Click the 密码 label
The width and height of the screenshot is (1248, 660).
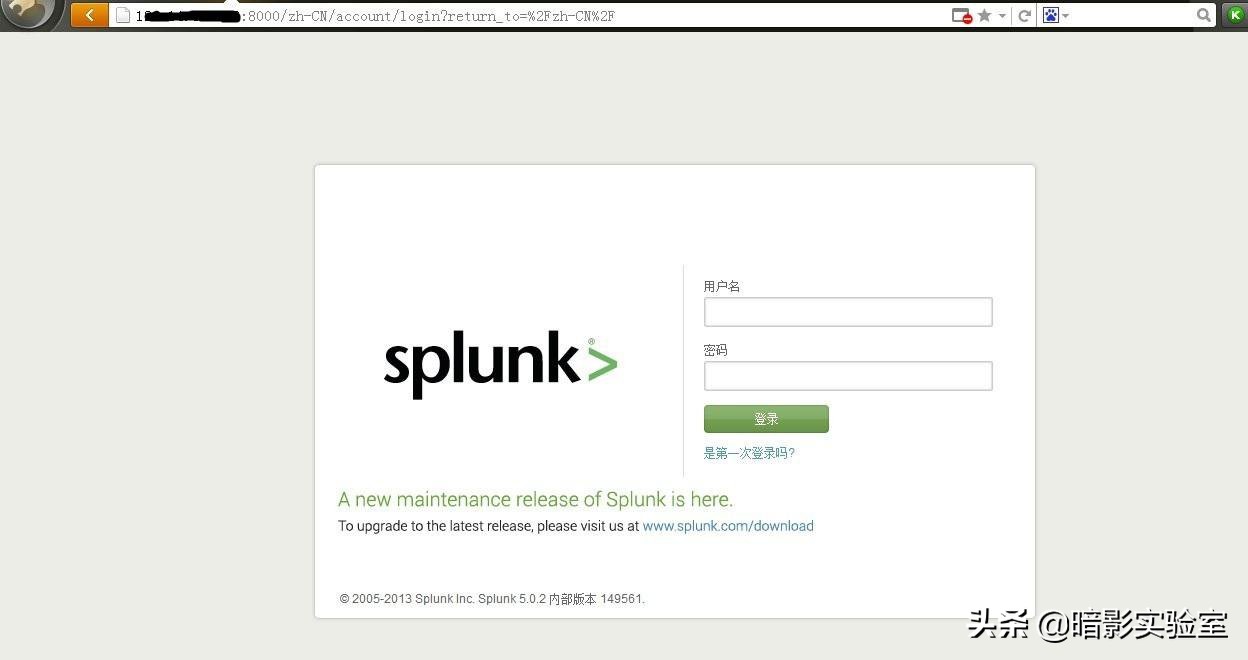[715, 350]
